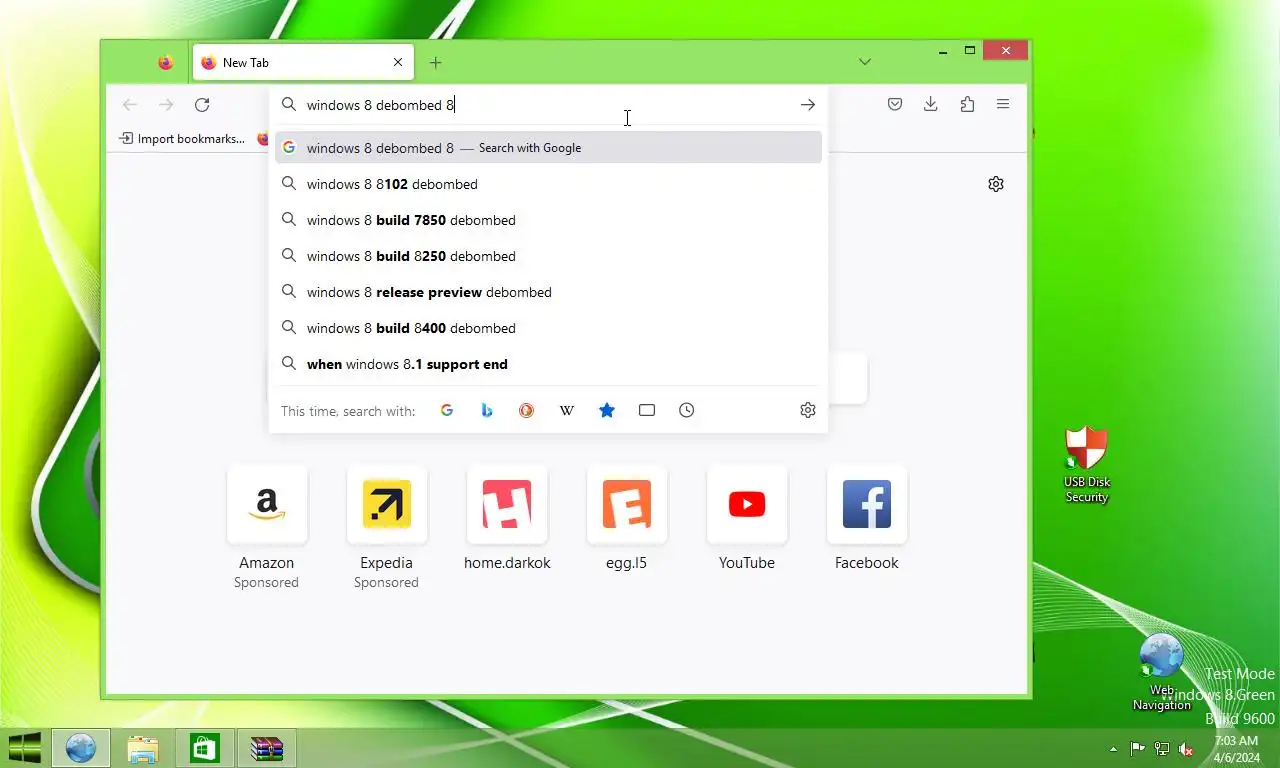Viewport: 1280px width, 768px height.
Task: Reload the current page
Action: 202,105
